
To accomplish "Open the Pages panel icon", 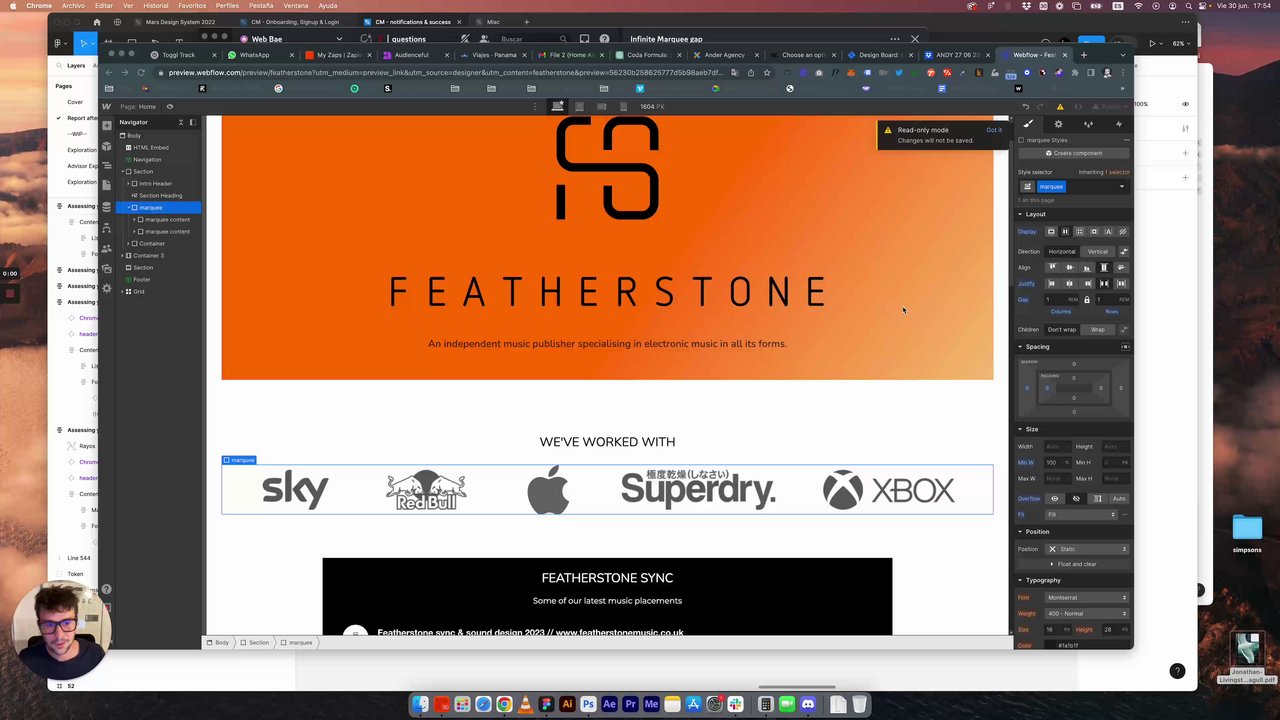I will [107, 187].
